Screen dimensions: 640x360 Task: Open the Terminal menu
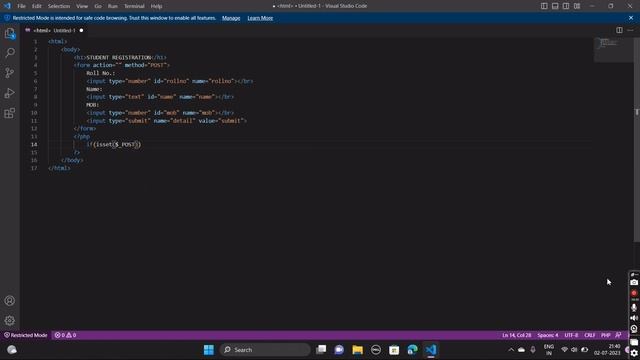[134, 6]
